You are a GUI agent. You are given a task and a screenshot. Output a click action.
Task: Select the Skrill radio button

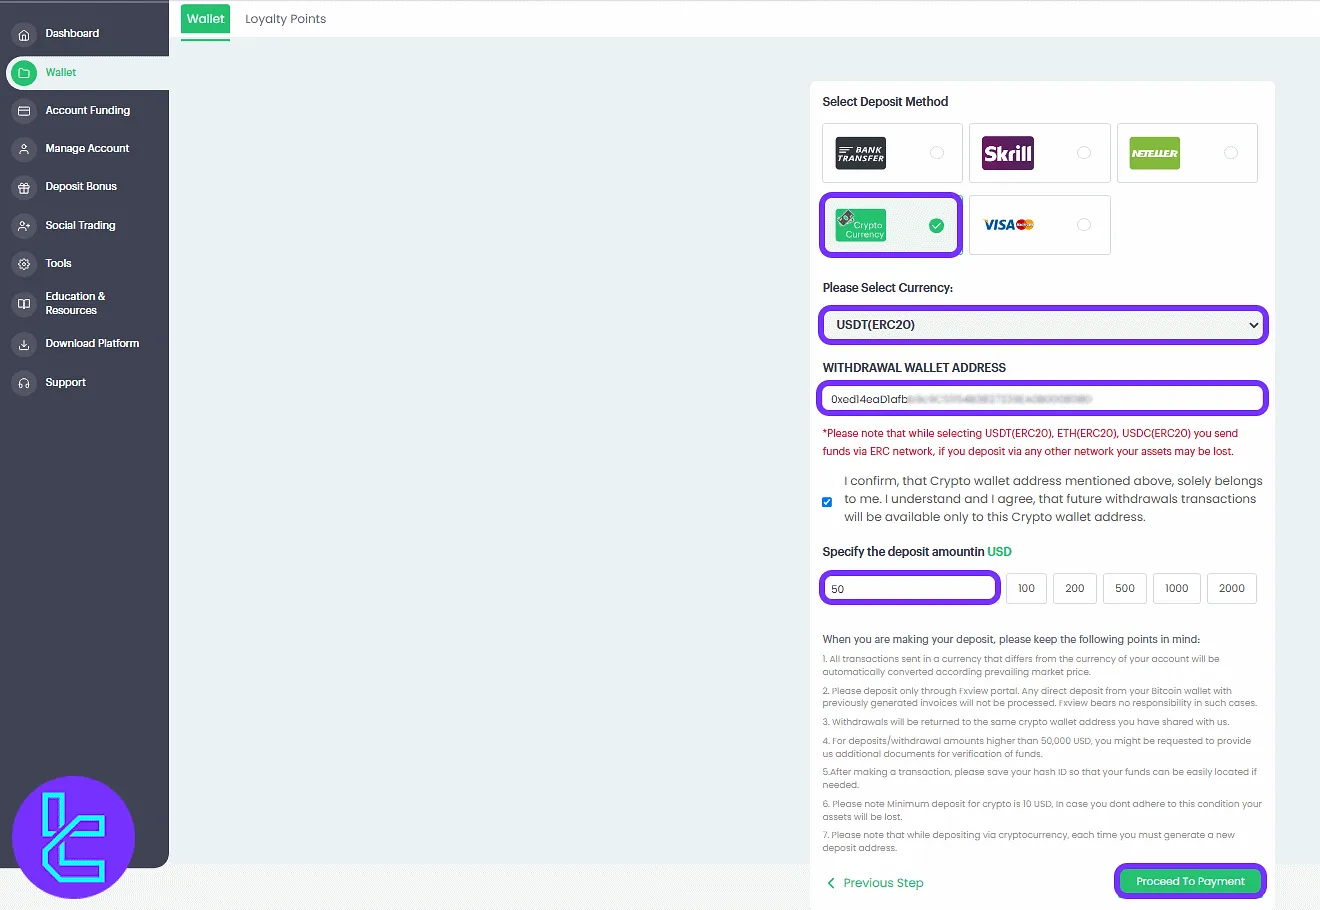click(1084, 153)
